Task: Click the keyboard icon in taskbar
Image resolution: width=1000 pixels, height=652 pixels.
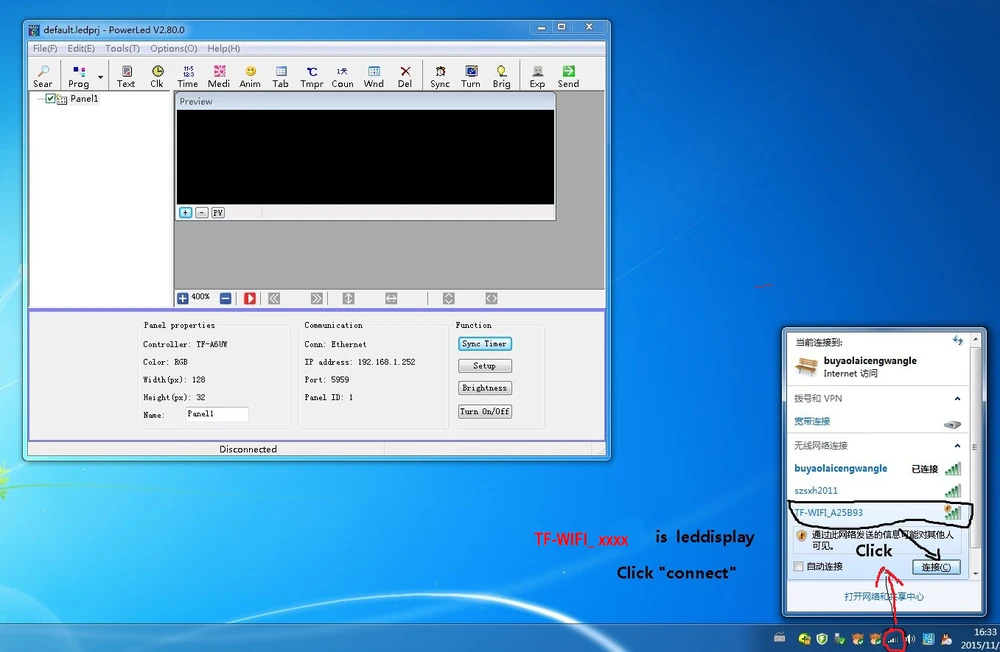Action: [x=780, y=637]
